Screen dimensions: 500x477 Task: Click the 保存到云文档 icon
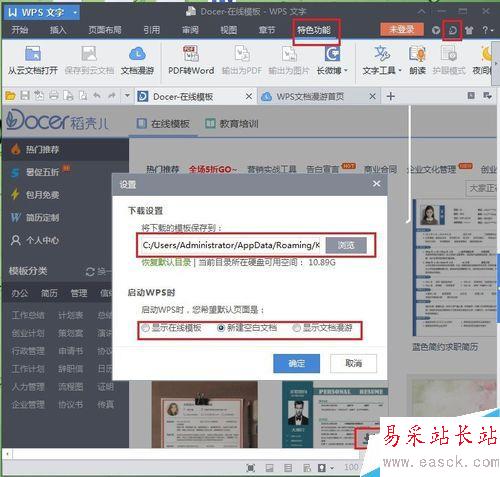coord(89,53)
